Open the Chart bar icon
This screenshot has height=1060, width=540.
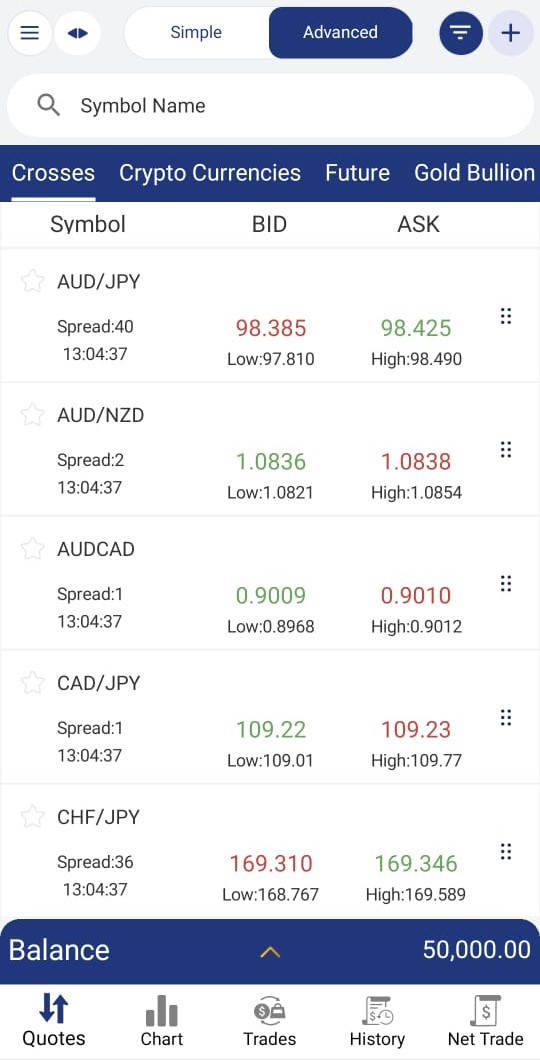tap(162, 1010)
